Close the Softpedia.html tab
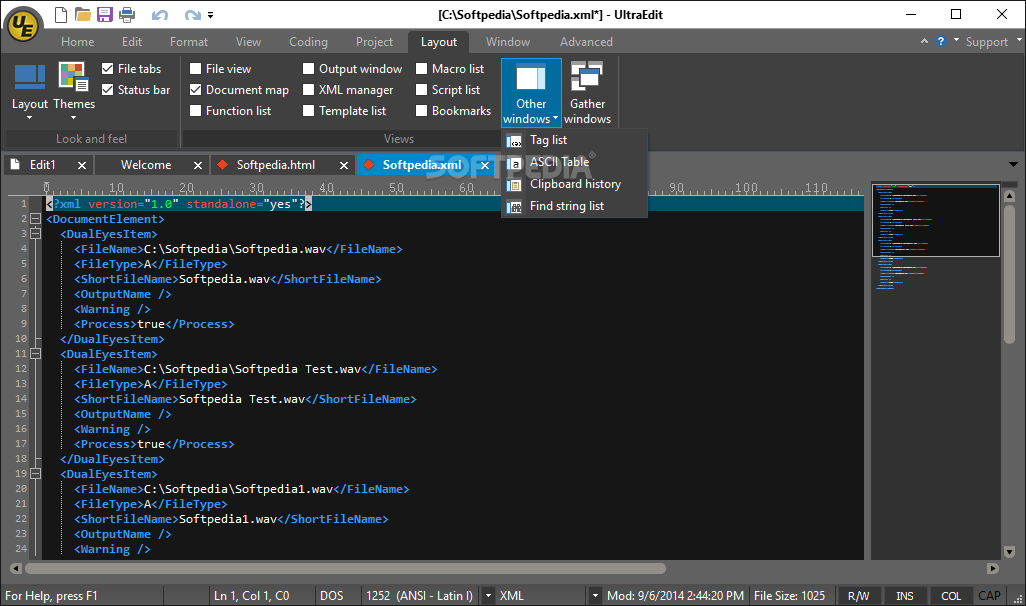The height and width of the screenshot is (606, 1026). [344, 166]
